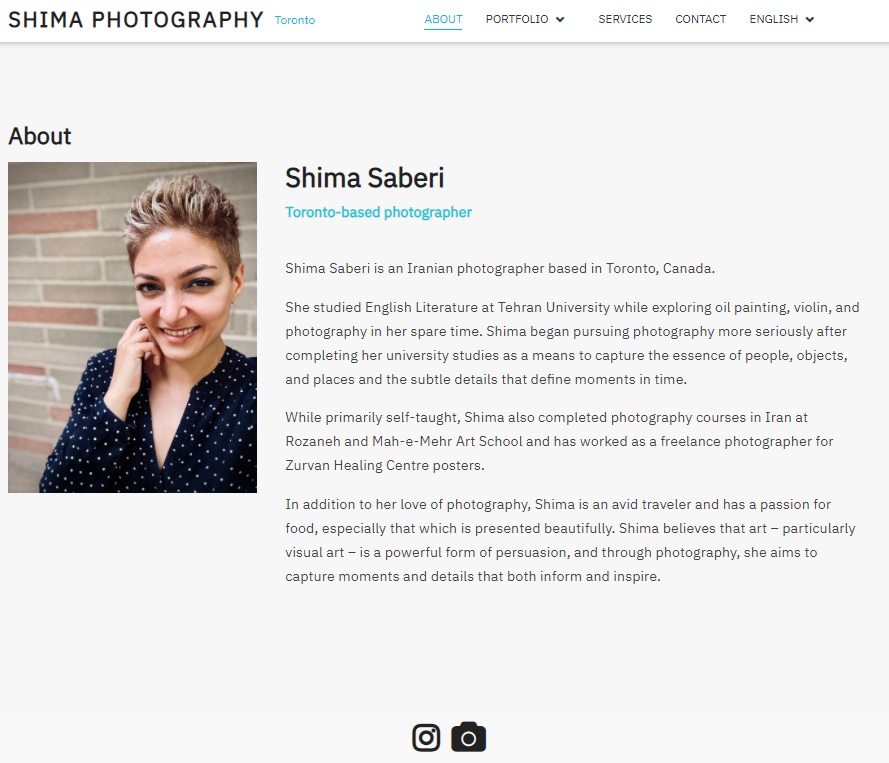
Task: Navigate to the Contact page
Action: coord(700,19)
